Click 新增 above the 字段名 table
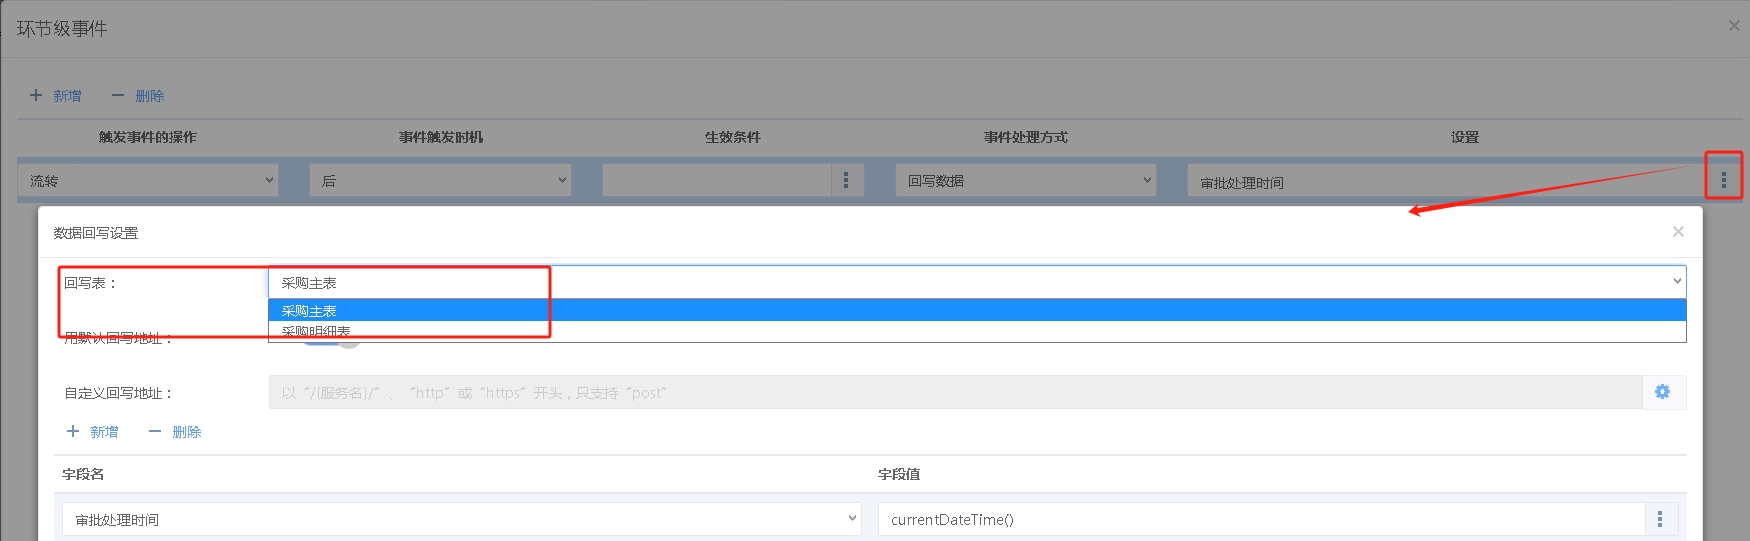 coord(93,432)
